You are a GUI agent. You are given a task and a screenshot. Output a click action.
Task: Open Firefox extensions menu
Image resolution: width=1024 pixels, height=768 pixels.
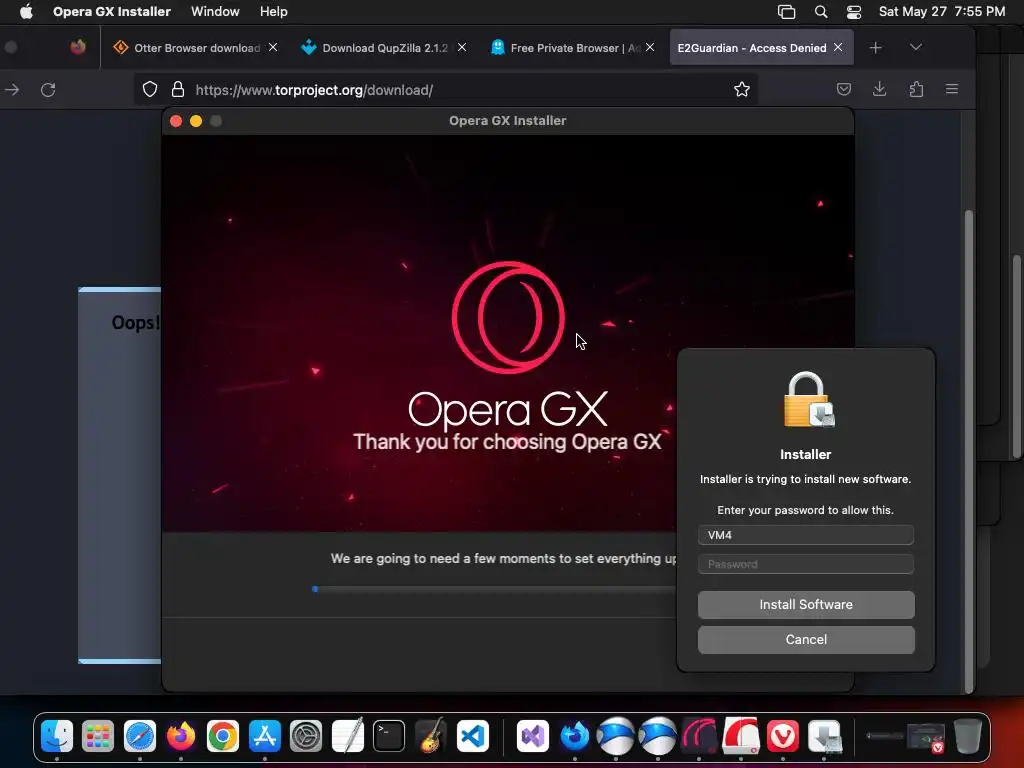(x=916, y=89)
